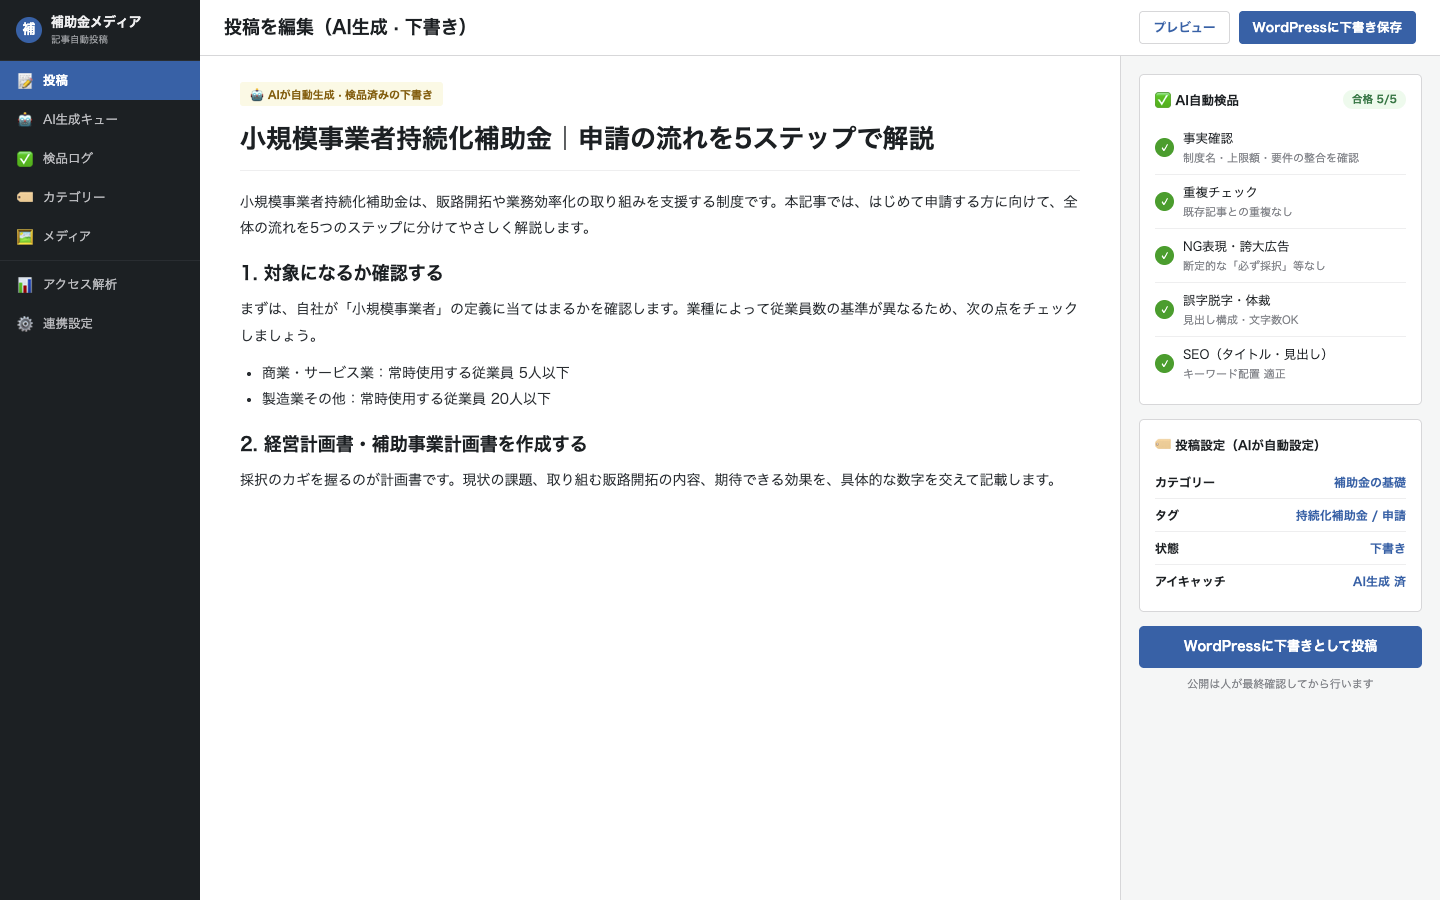Click the カテゴリー tag icon

pyautogui.click(x=25, y=198)
